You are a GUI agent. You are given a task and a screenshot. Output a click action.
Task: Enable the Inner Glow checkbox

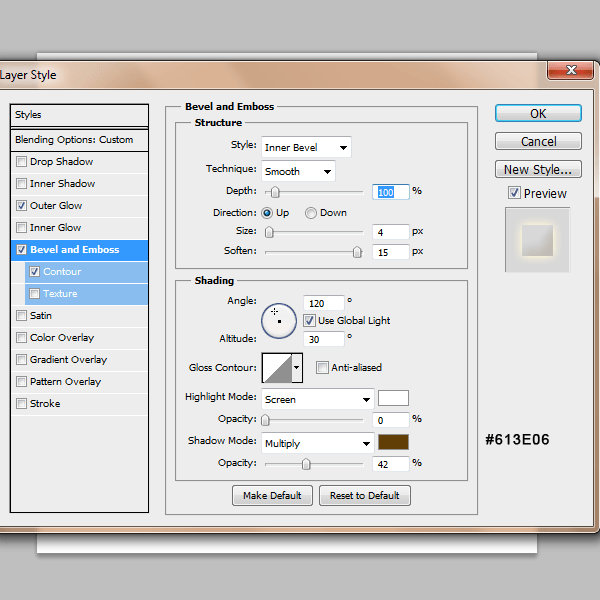(21, 228)
